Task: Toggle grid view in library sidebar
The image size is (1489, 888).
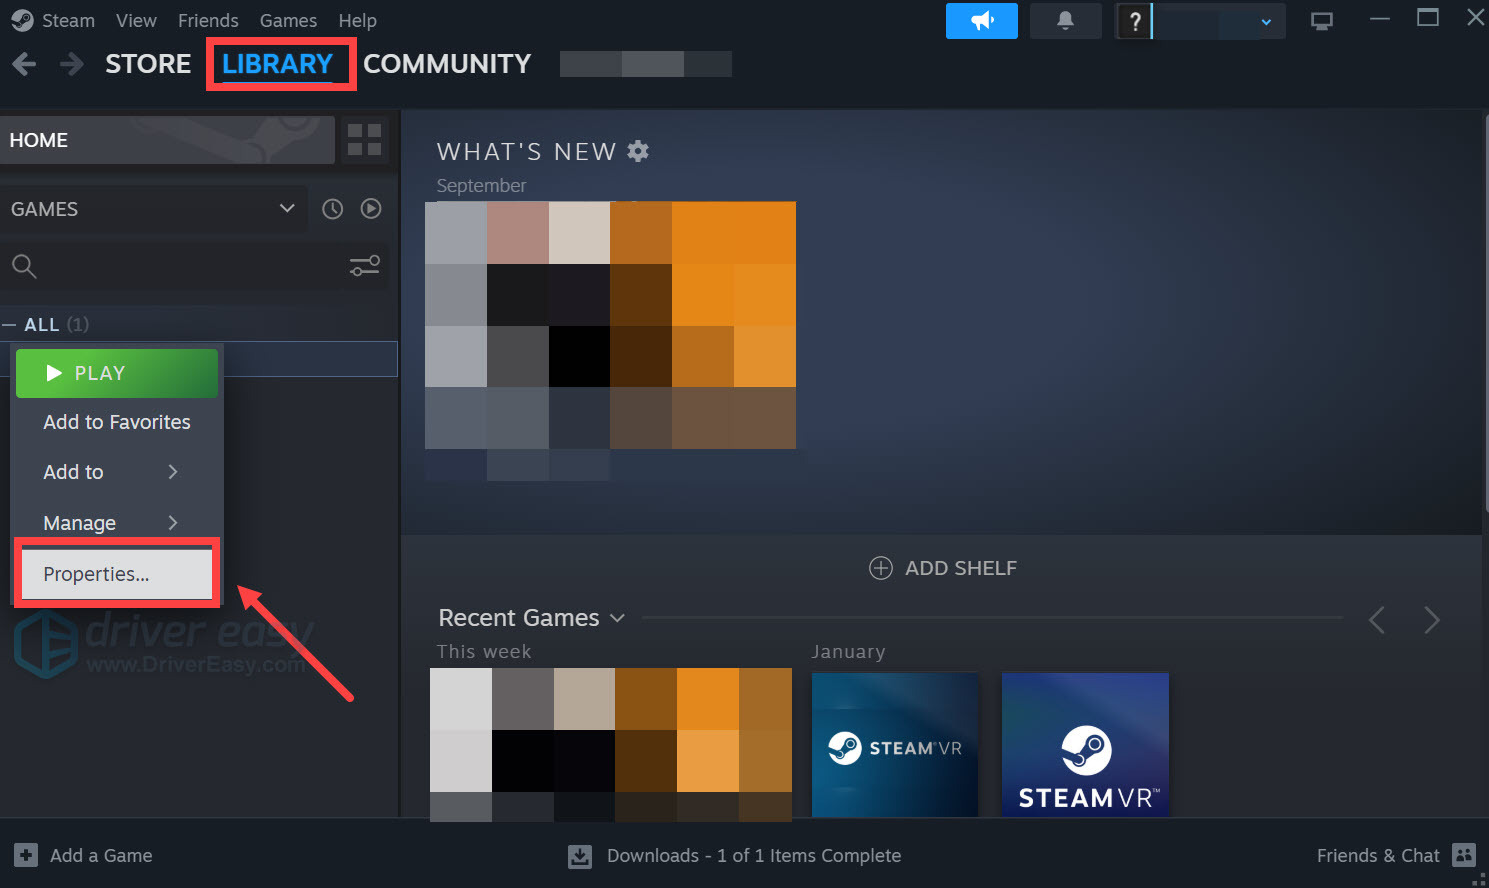Action: [x=364, y=140]
